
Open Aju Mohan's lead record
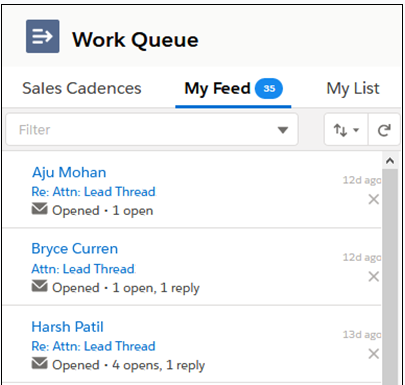tap(69, 173)
